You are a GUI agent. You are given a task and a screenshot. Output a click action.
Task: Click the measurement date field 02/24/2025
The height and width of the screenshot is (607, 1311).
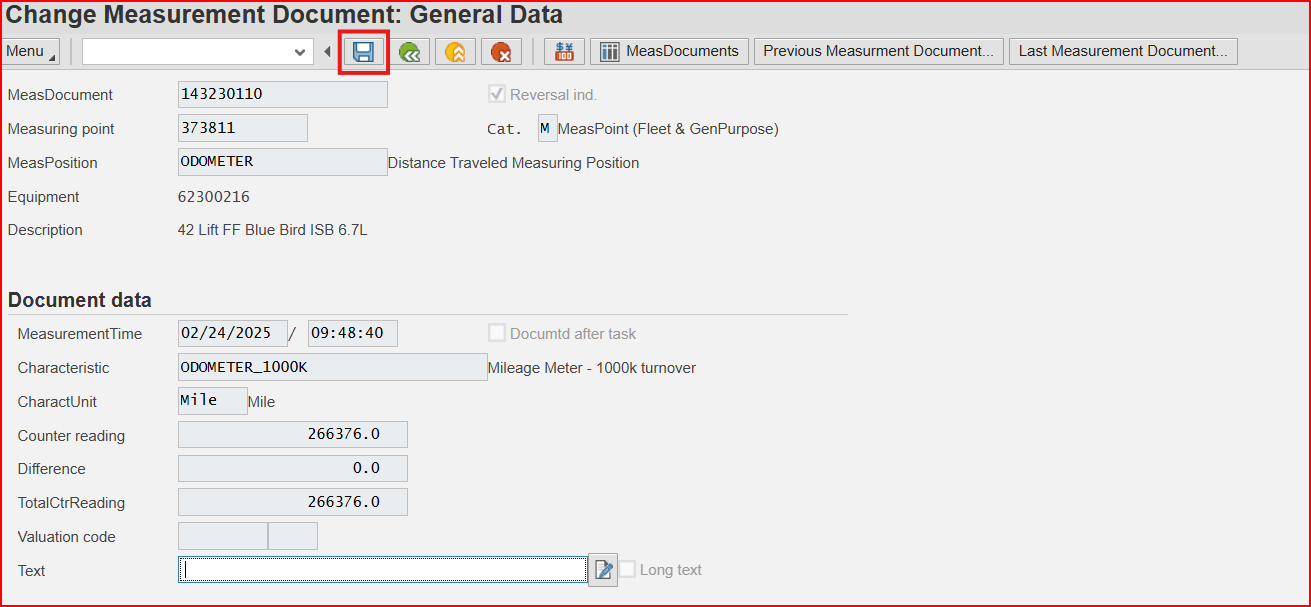(233, 333)
